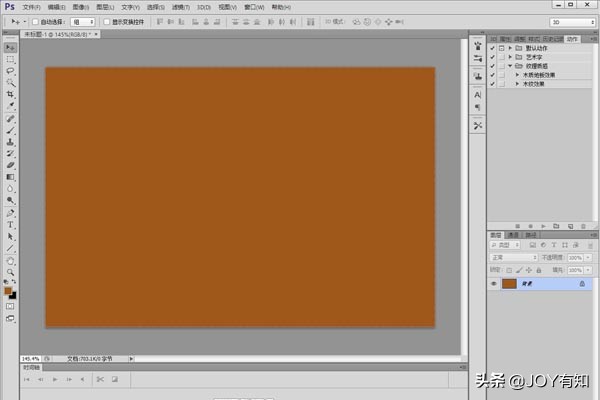
Task: Toggle lock transparent pixels in Layers
Action: click(x=509, y=270)
